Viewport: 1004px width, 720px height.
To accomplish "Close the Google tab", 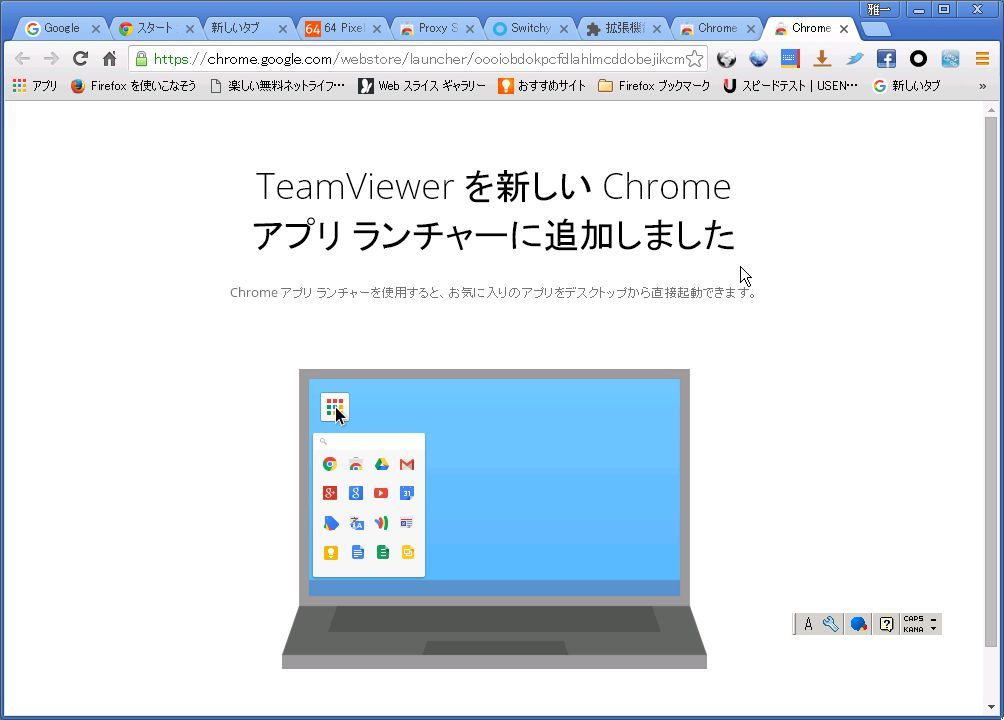I will (x=95, y=29).
